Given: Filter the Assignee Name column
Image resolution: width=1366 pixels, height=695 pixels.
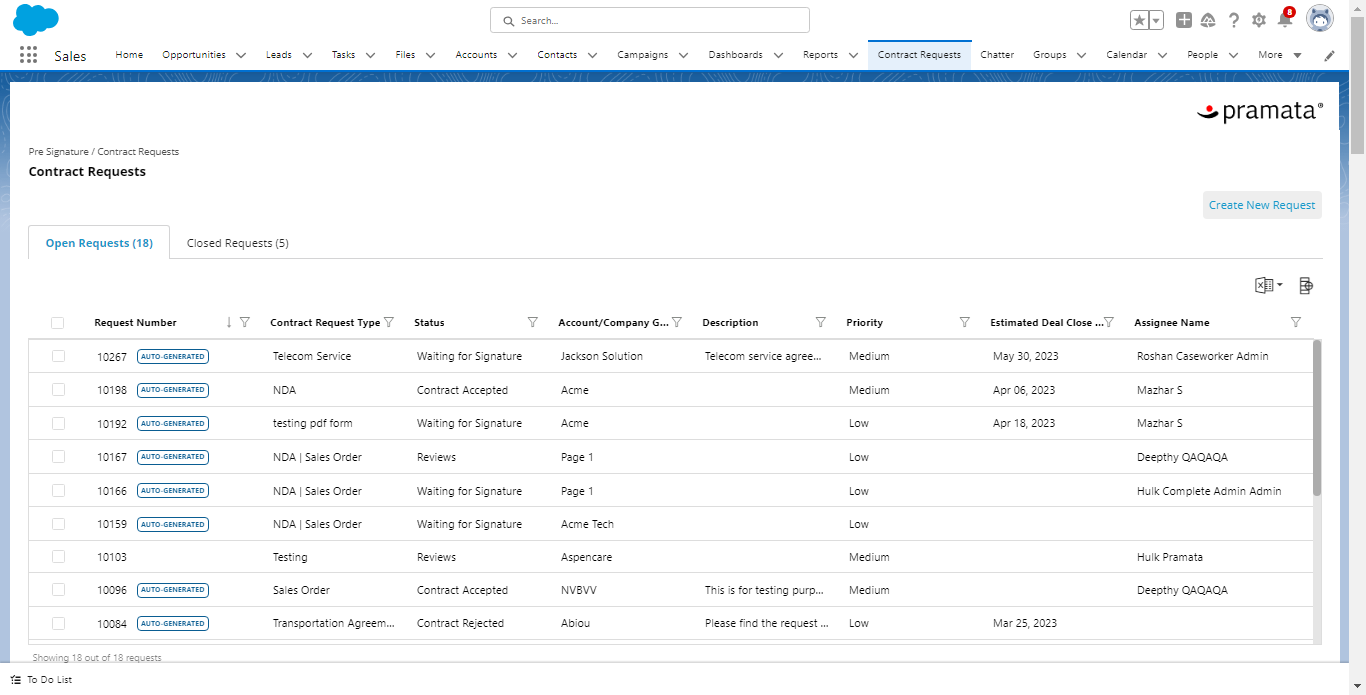Looking at the screenshot, I should pyautogui.click(x=1296, y=322).
